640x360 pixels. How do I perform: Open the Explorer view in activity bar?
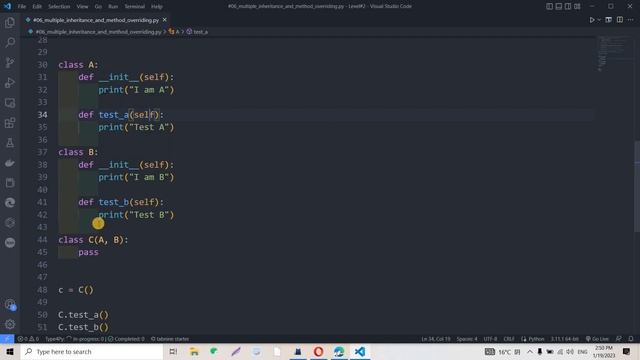(10, 22)
